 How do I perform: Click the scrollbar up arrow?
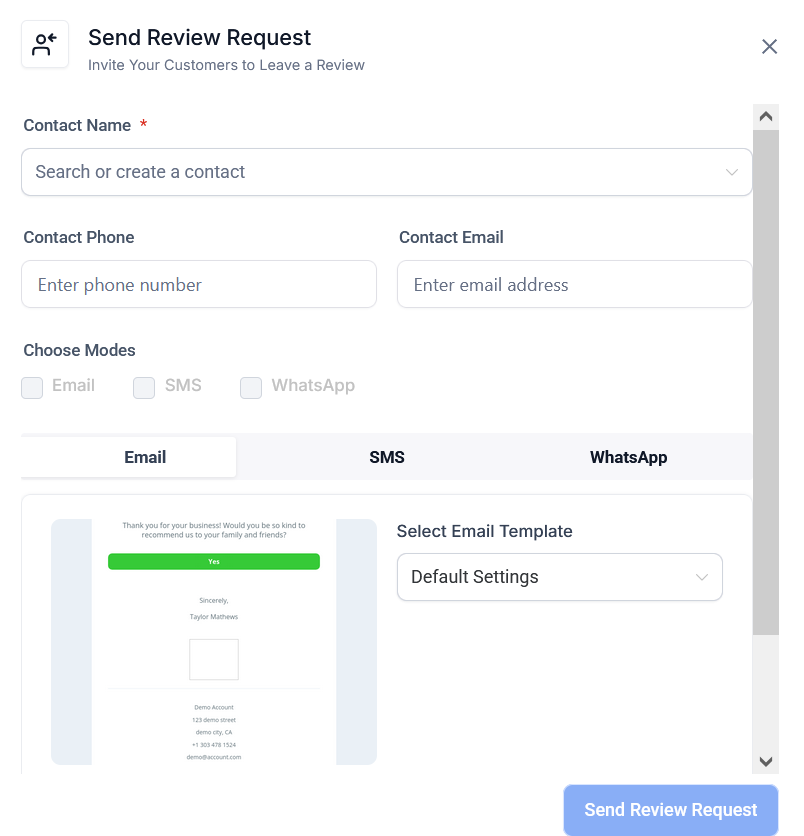point(766,116)
